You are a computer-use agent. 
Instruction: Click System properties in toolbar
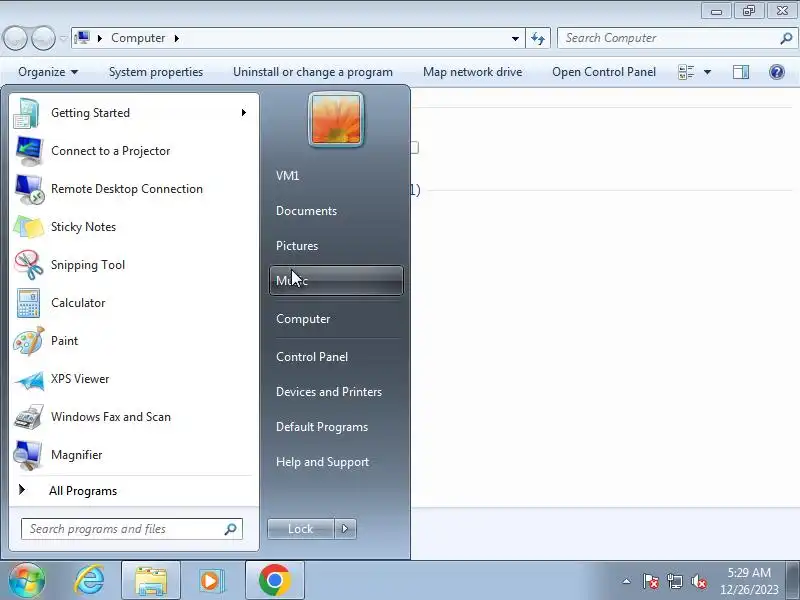click(x=156, y=72)
